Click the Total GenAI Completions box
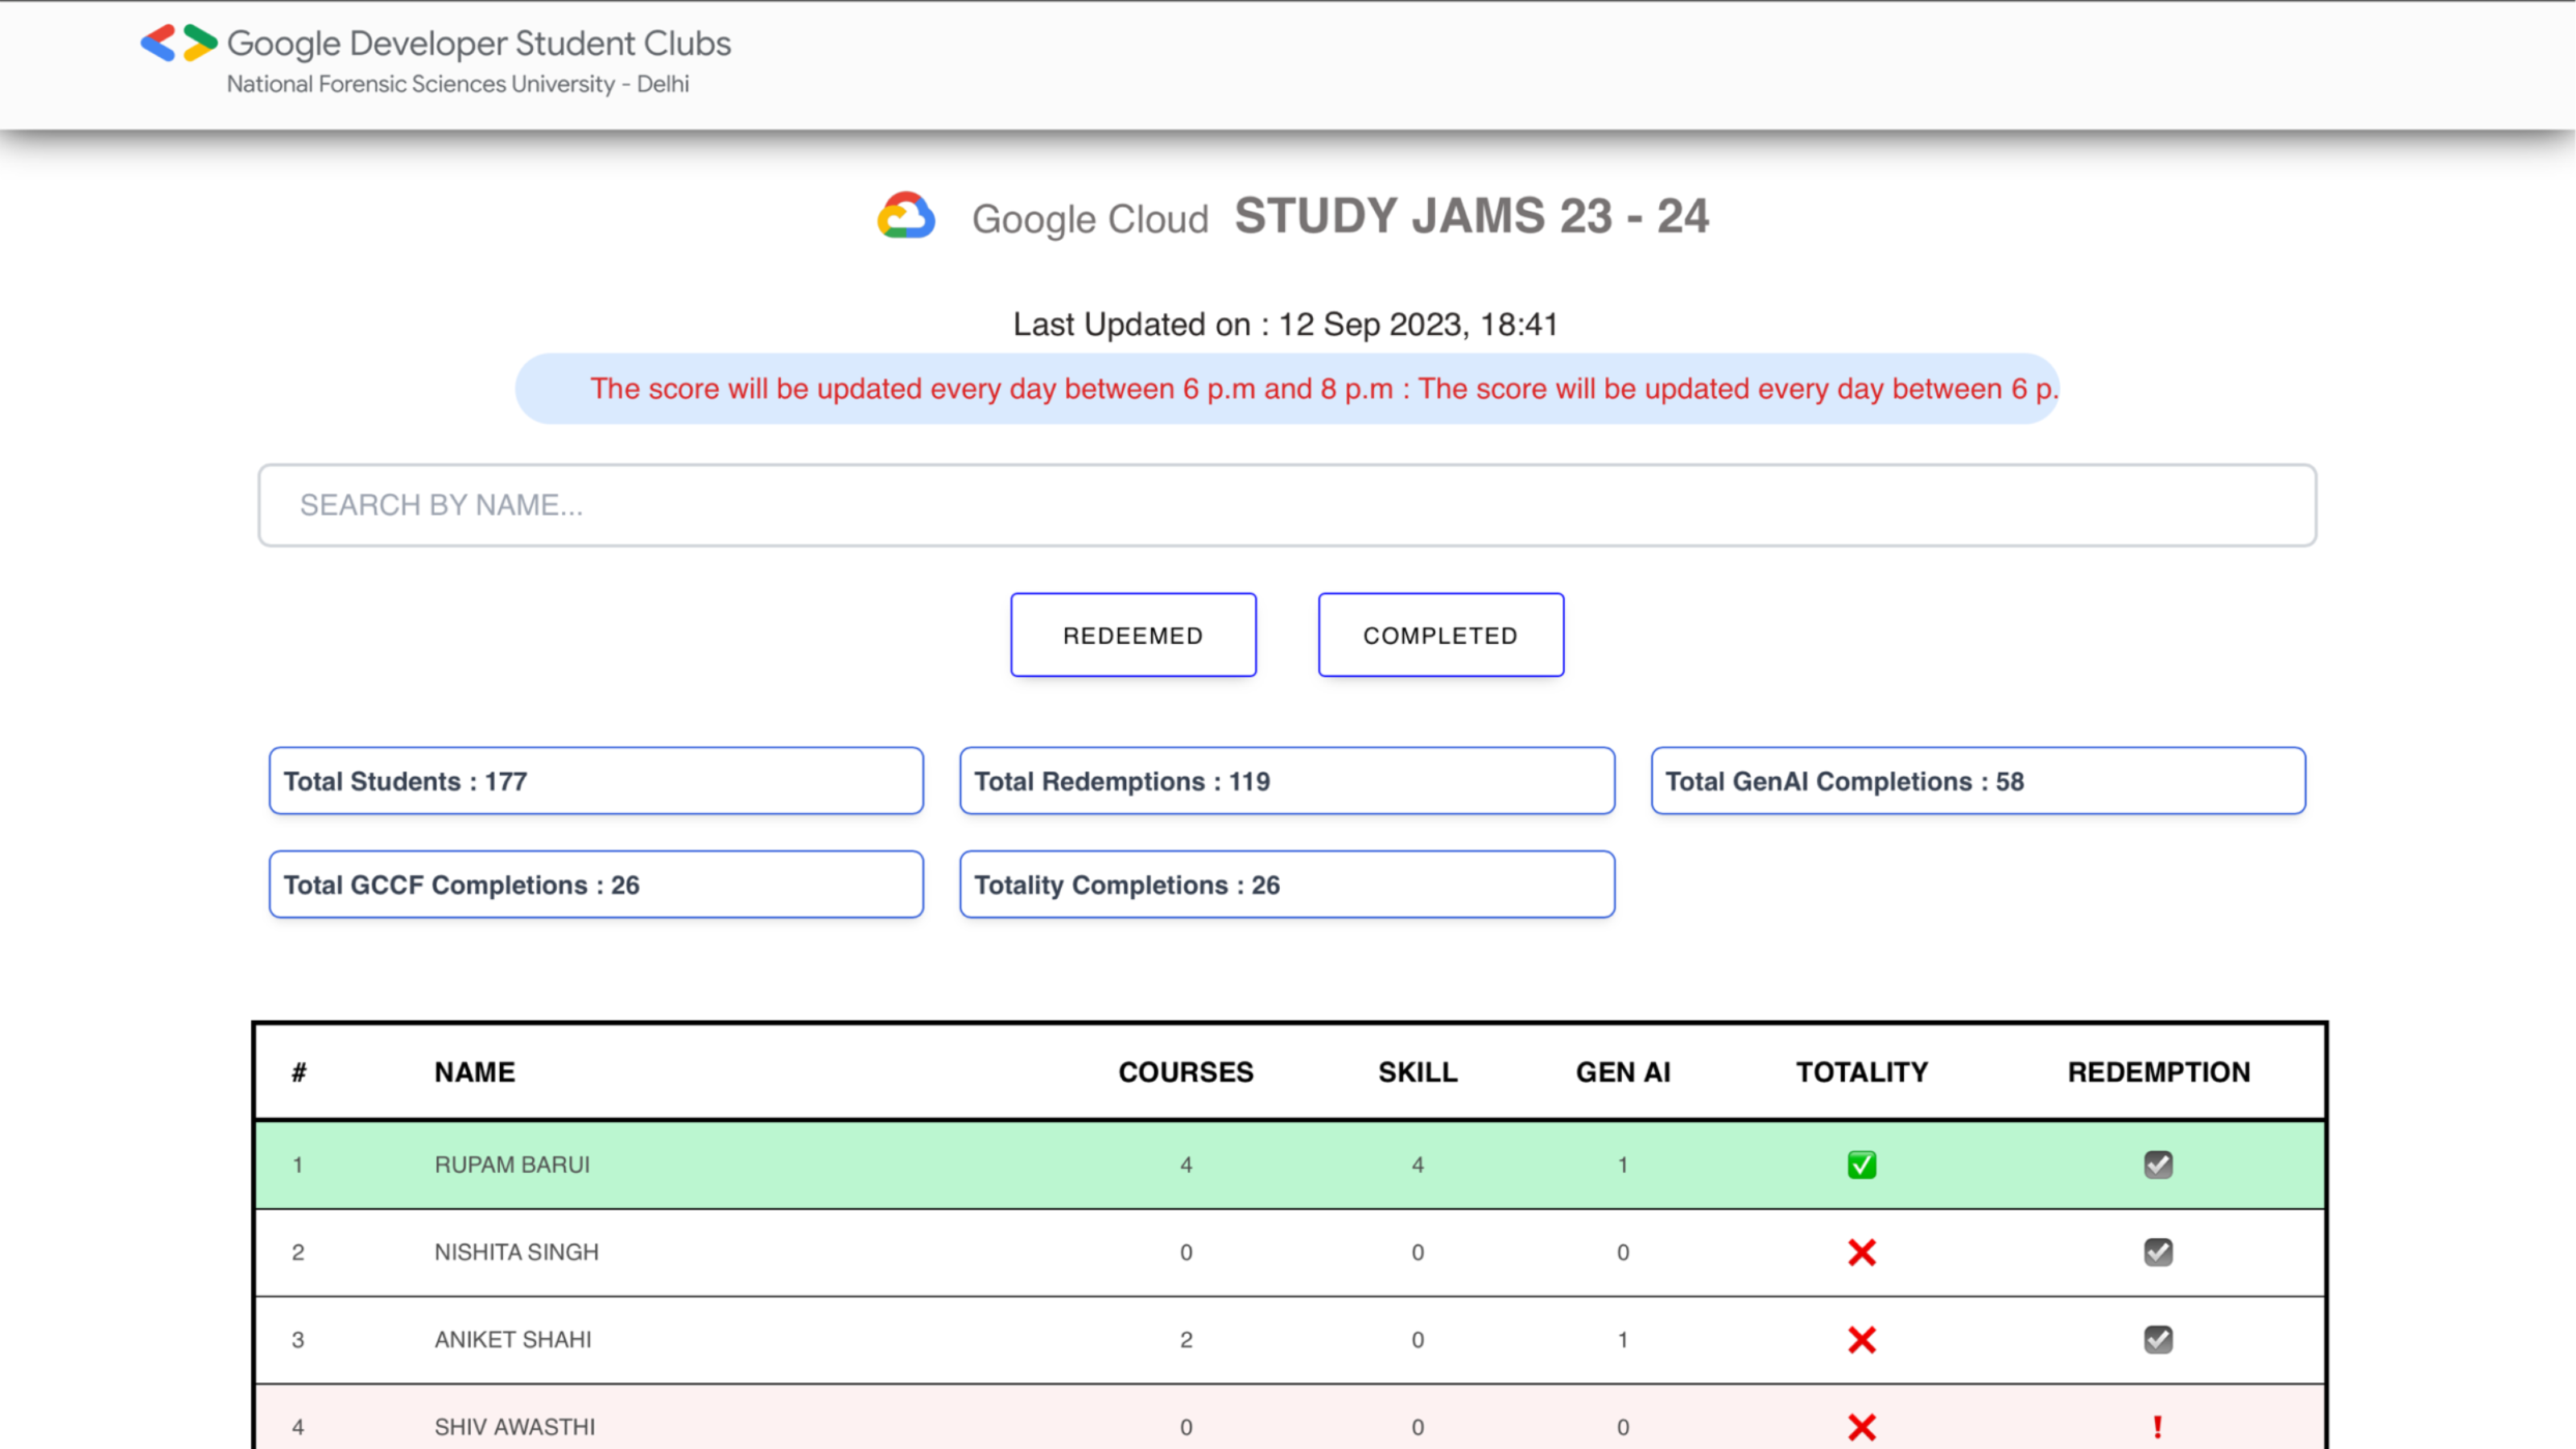Viewport: 2576px width, 1449px height. (x=1977, y=781)
